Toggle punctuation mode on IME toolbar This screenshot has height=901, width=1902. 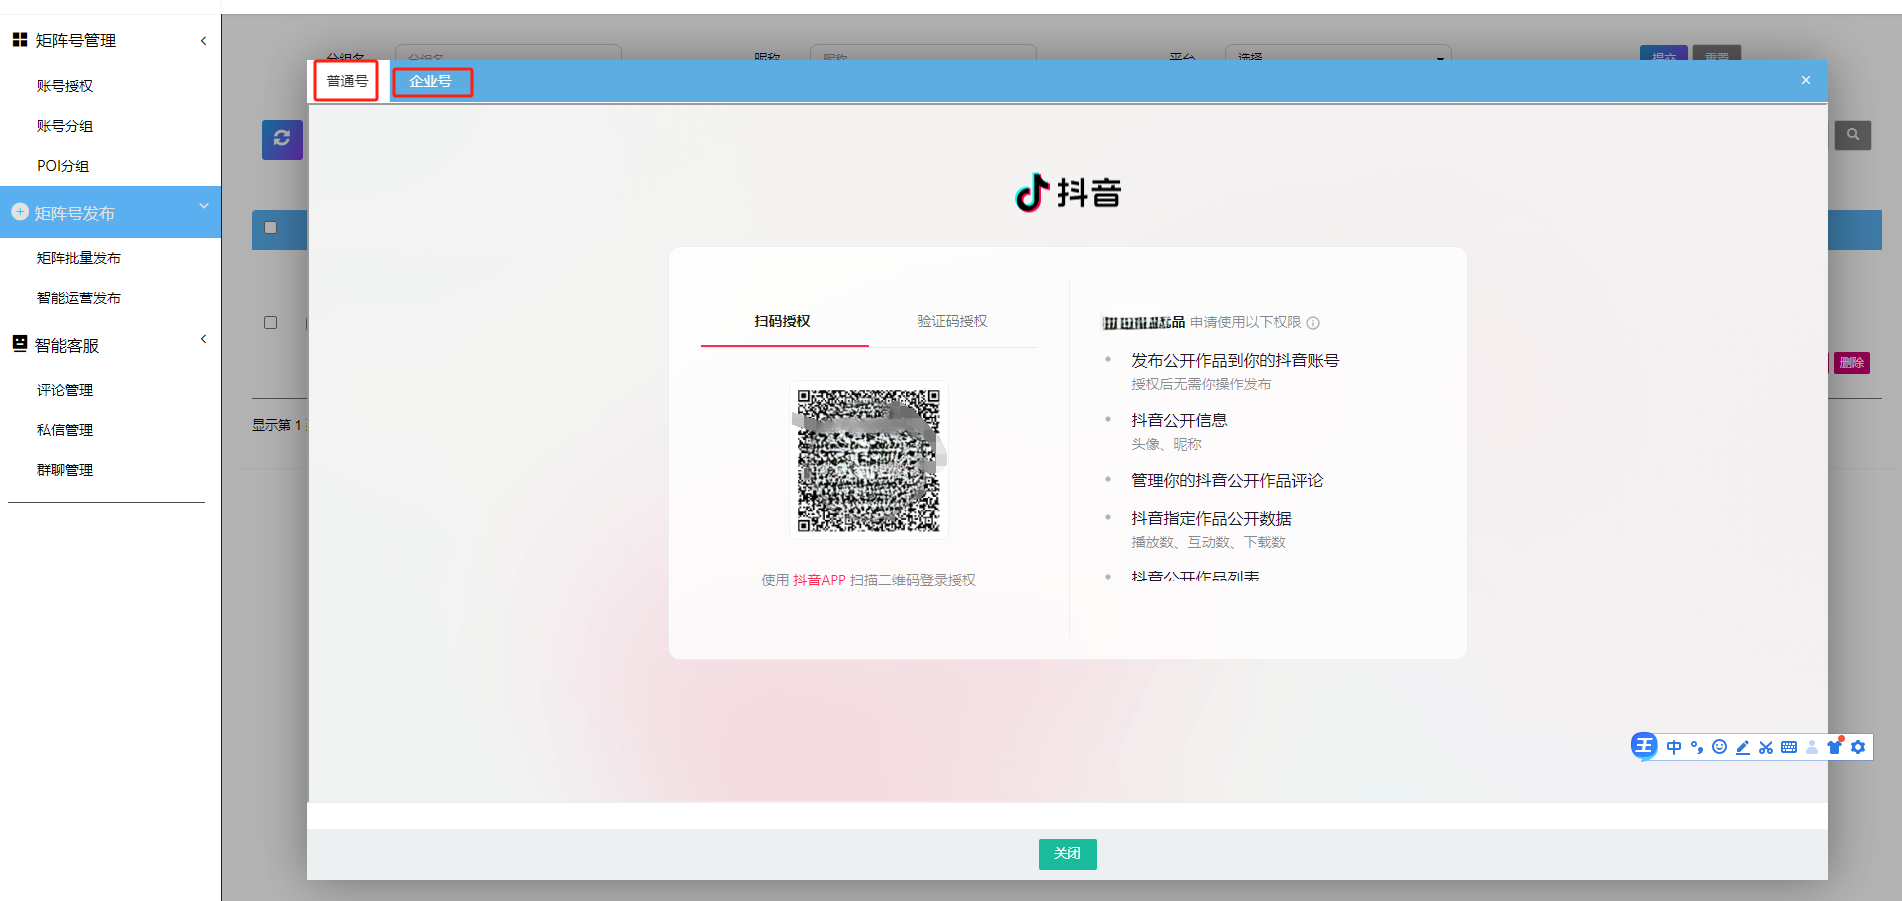(x=1697, y=747)
